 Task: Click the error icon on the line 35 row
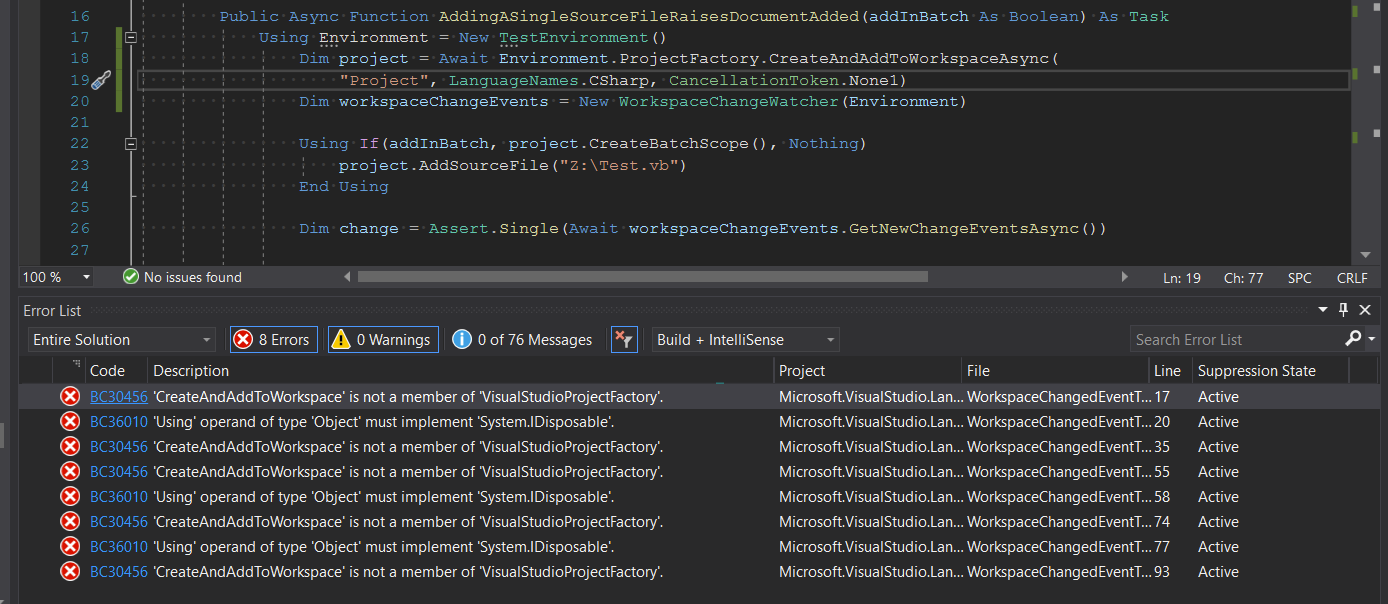pos(70,447)
